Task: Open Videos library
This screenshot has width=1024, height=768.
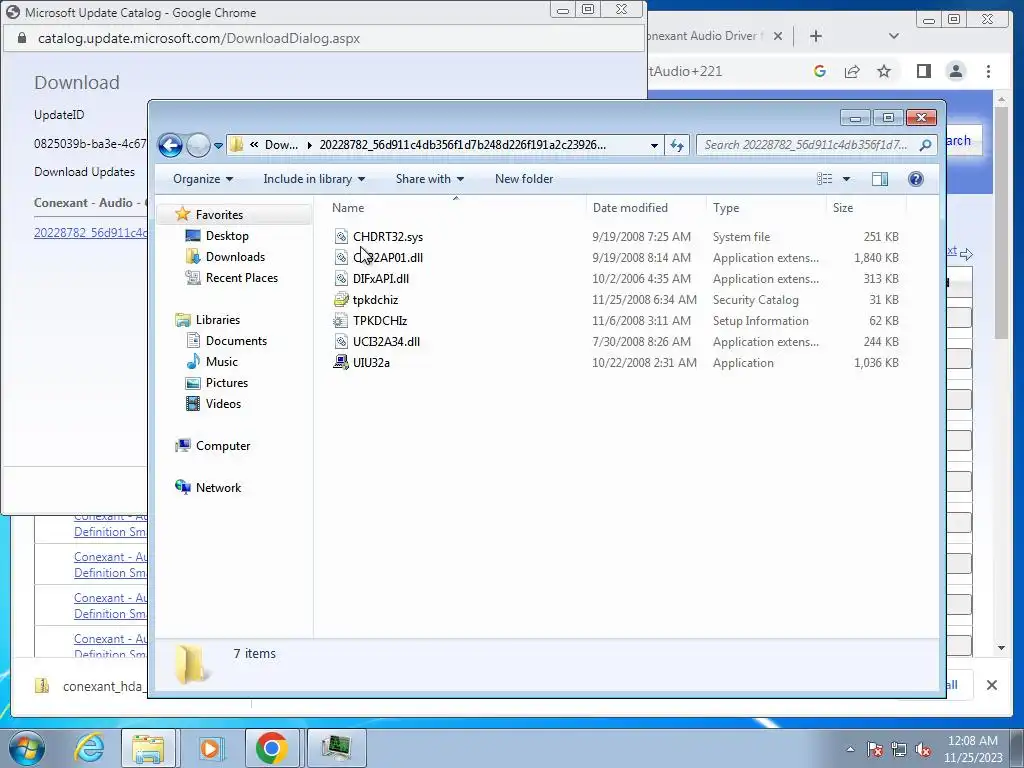Action: click(223, 404)
